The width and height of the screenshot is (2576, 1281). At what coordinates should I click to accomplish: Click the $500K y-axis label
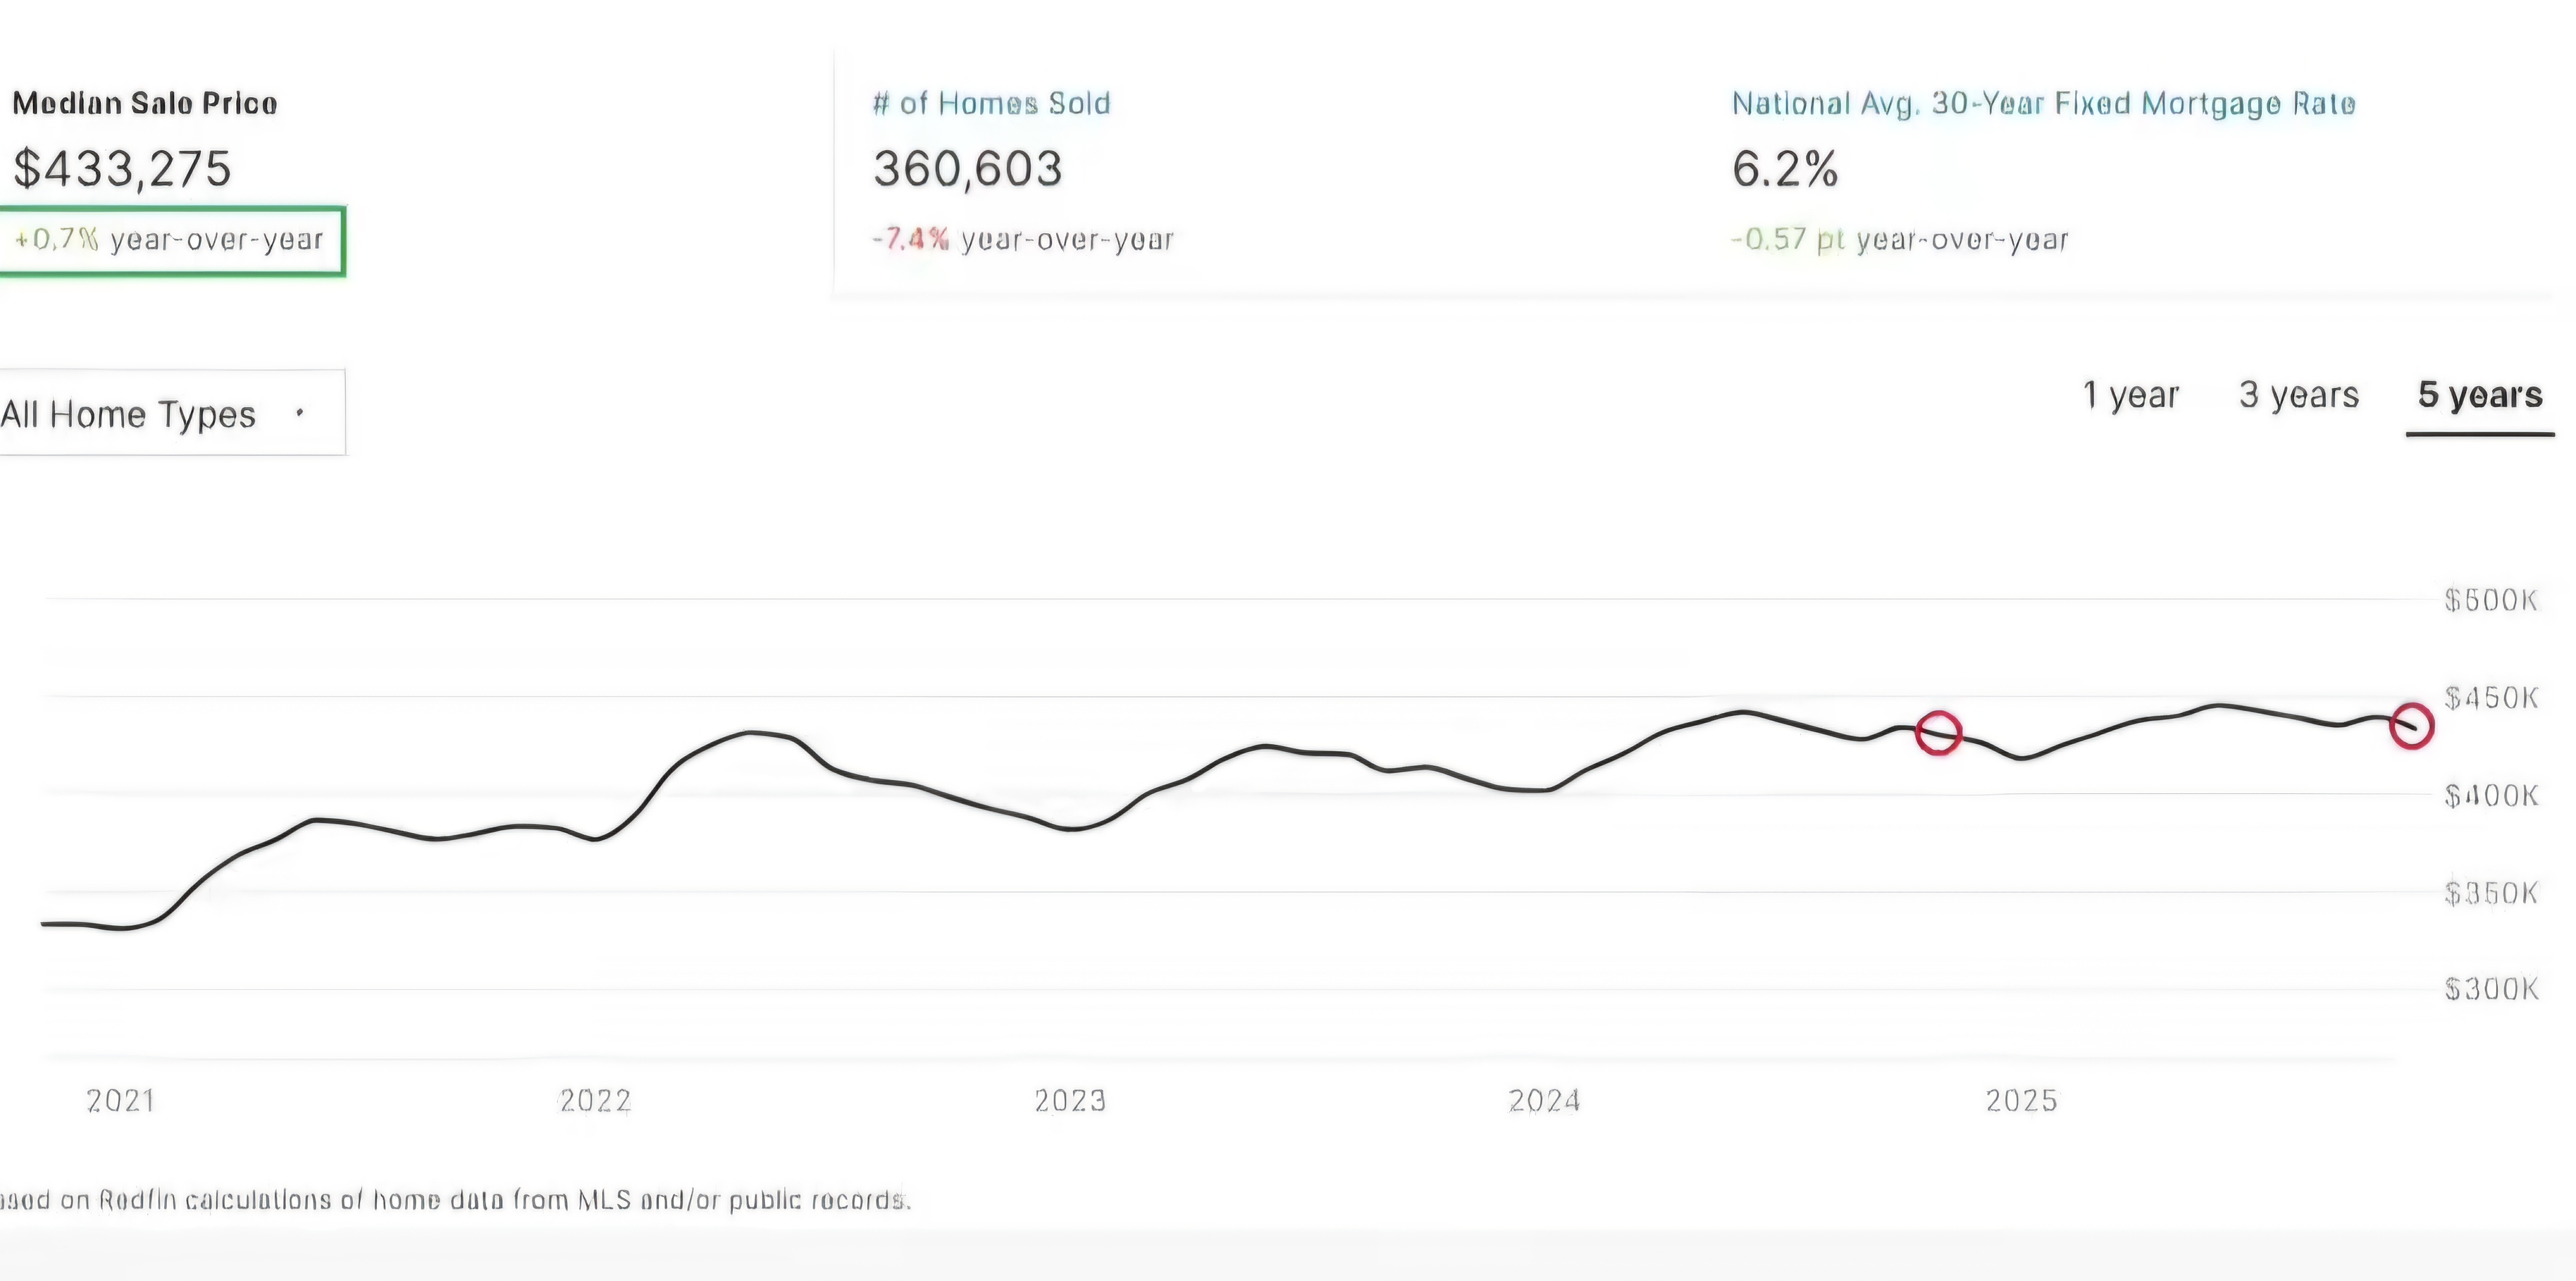coord(2490,600)
